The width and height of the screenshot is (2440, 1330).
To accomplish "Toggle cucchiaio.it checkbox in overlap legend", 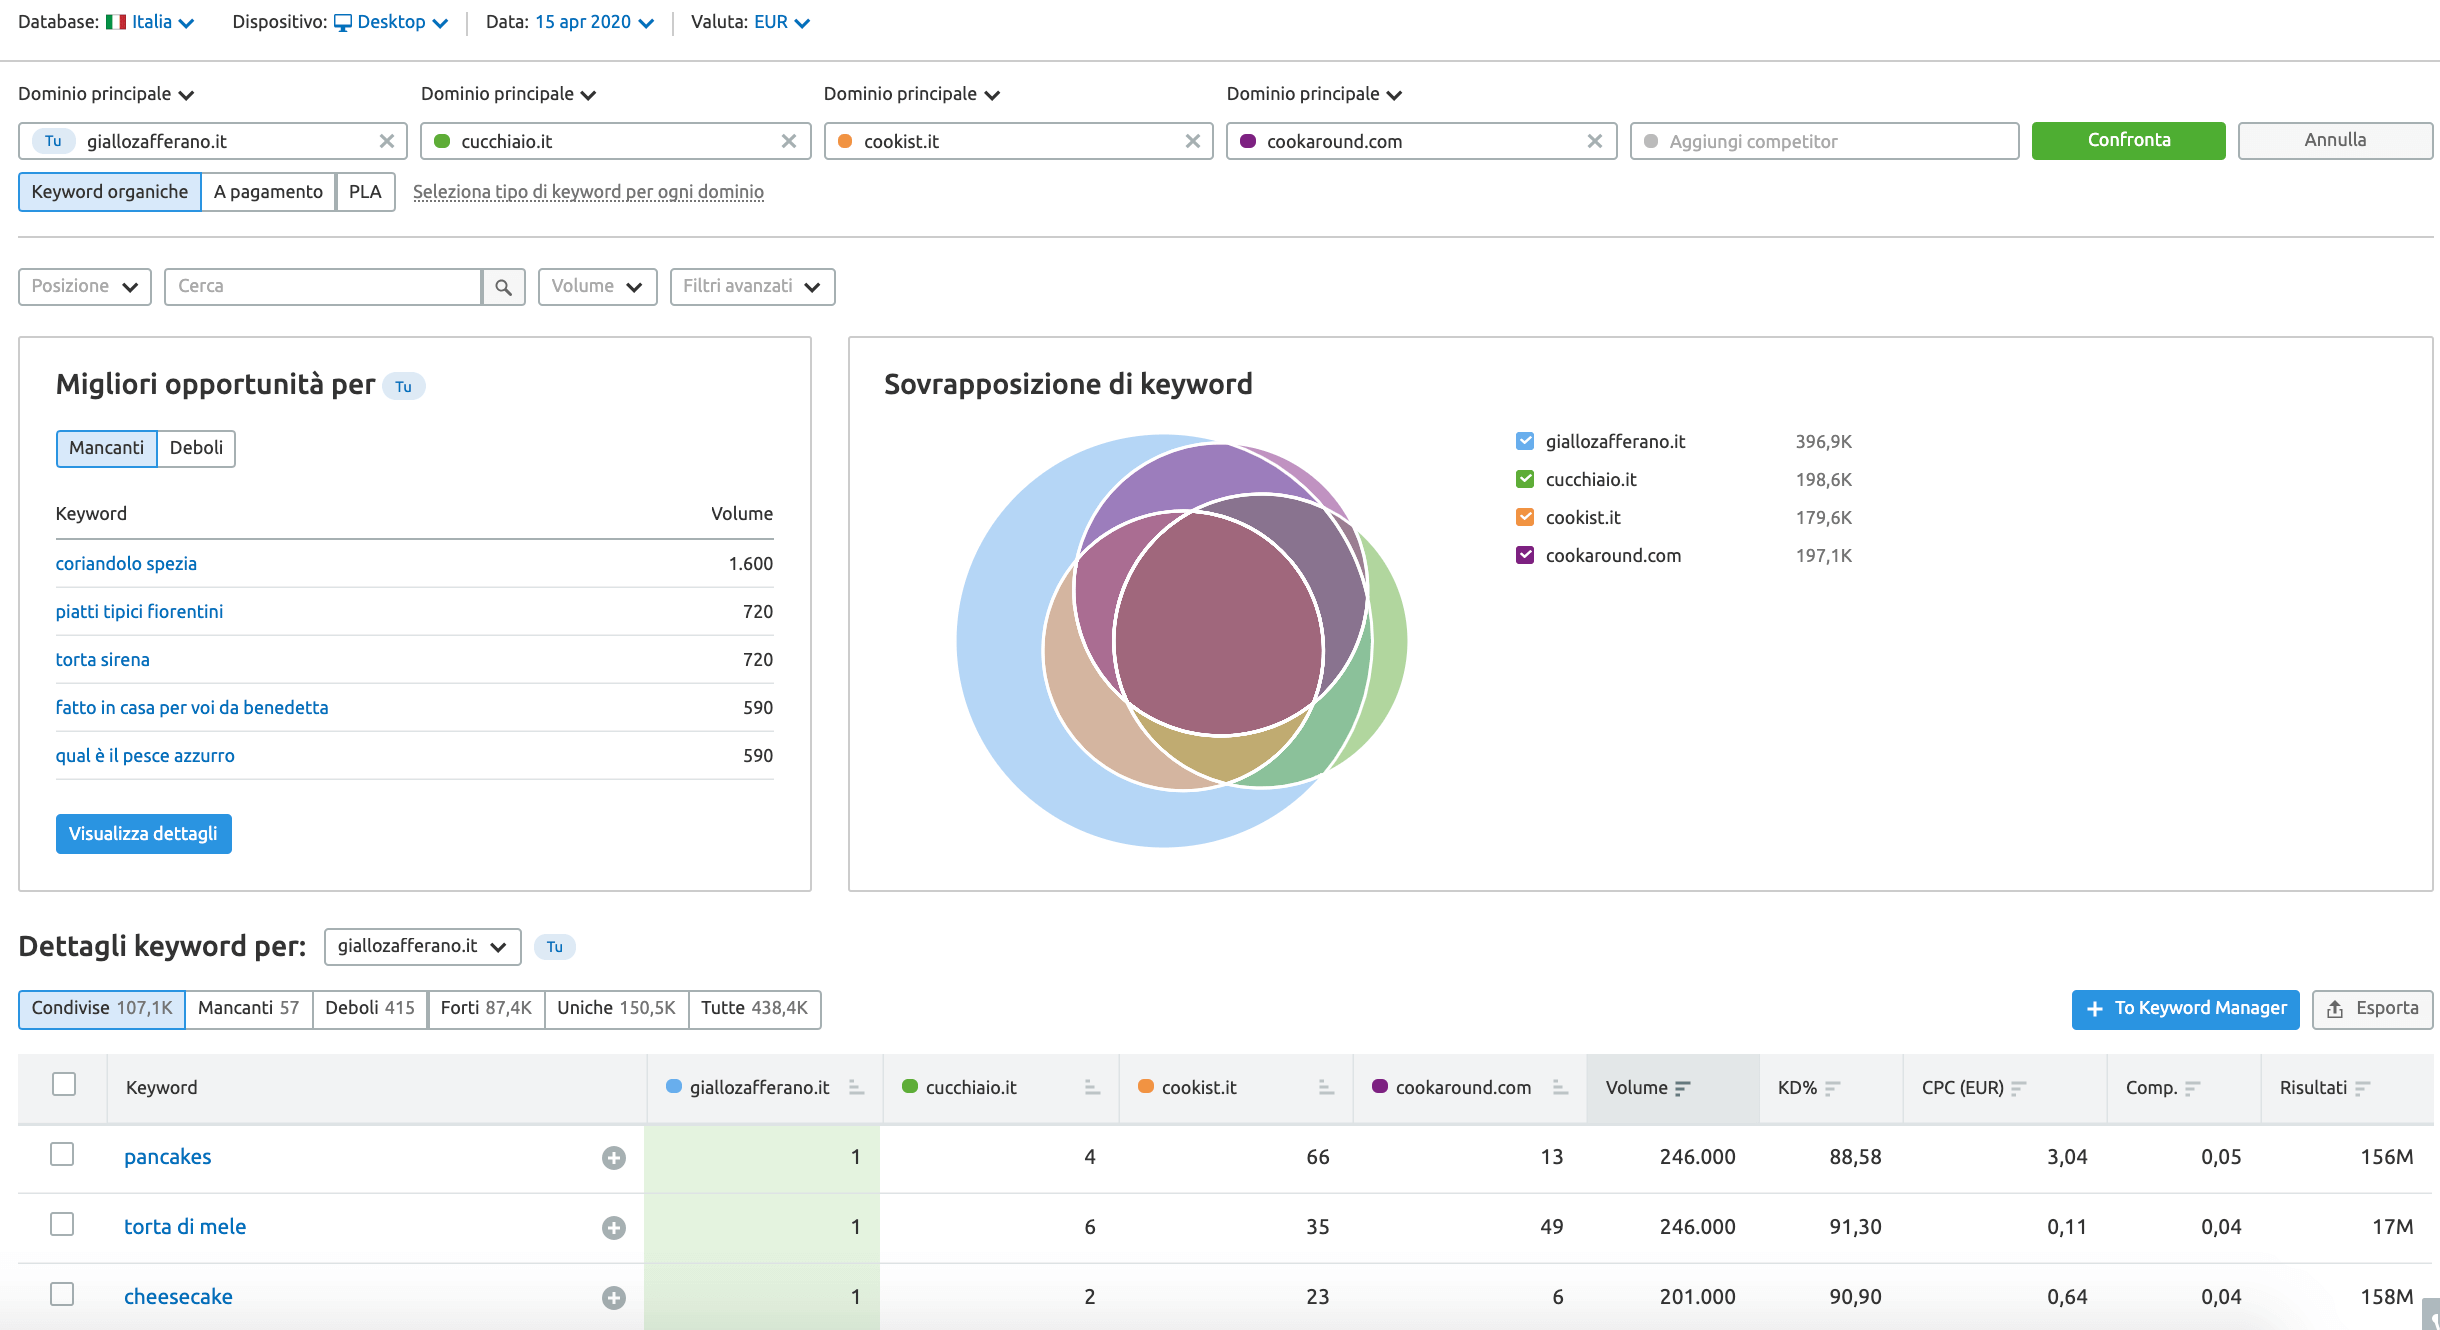I will 1525,479.
